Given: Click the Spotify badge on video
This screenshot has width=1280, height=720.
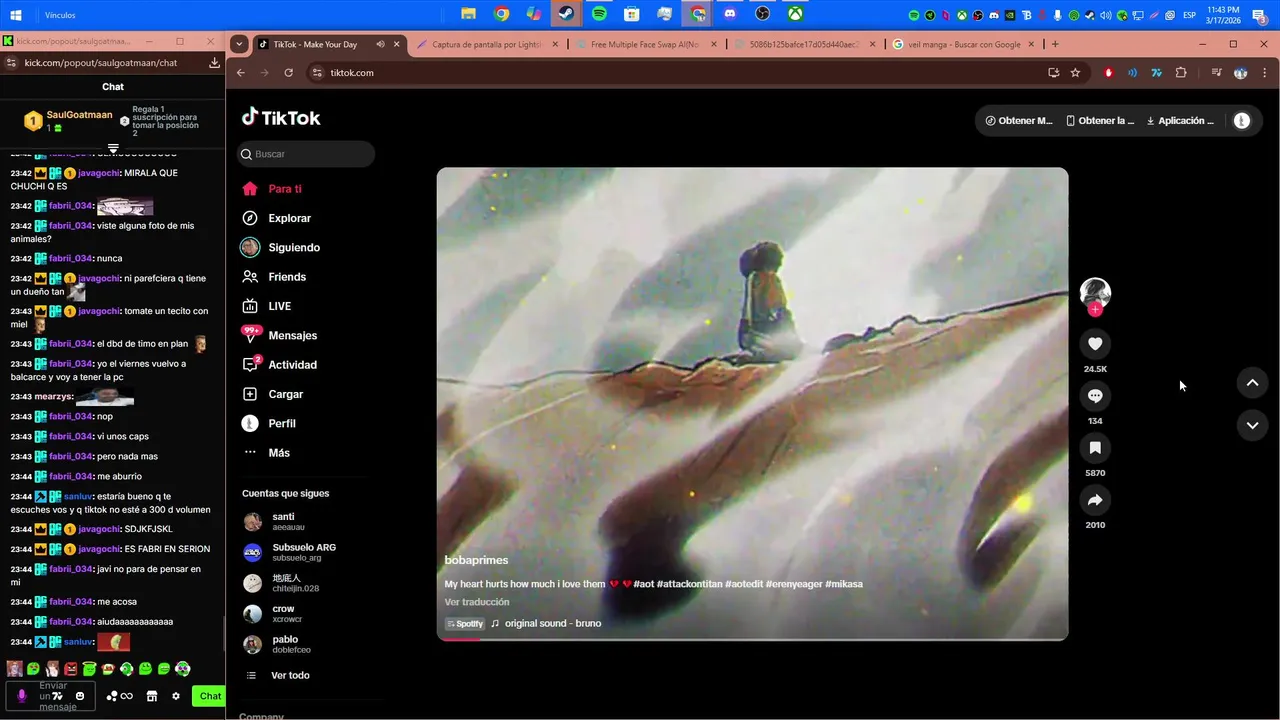Looking at the screenshot, I should (x=464, y=623).
